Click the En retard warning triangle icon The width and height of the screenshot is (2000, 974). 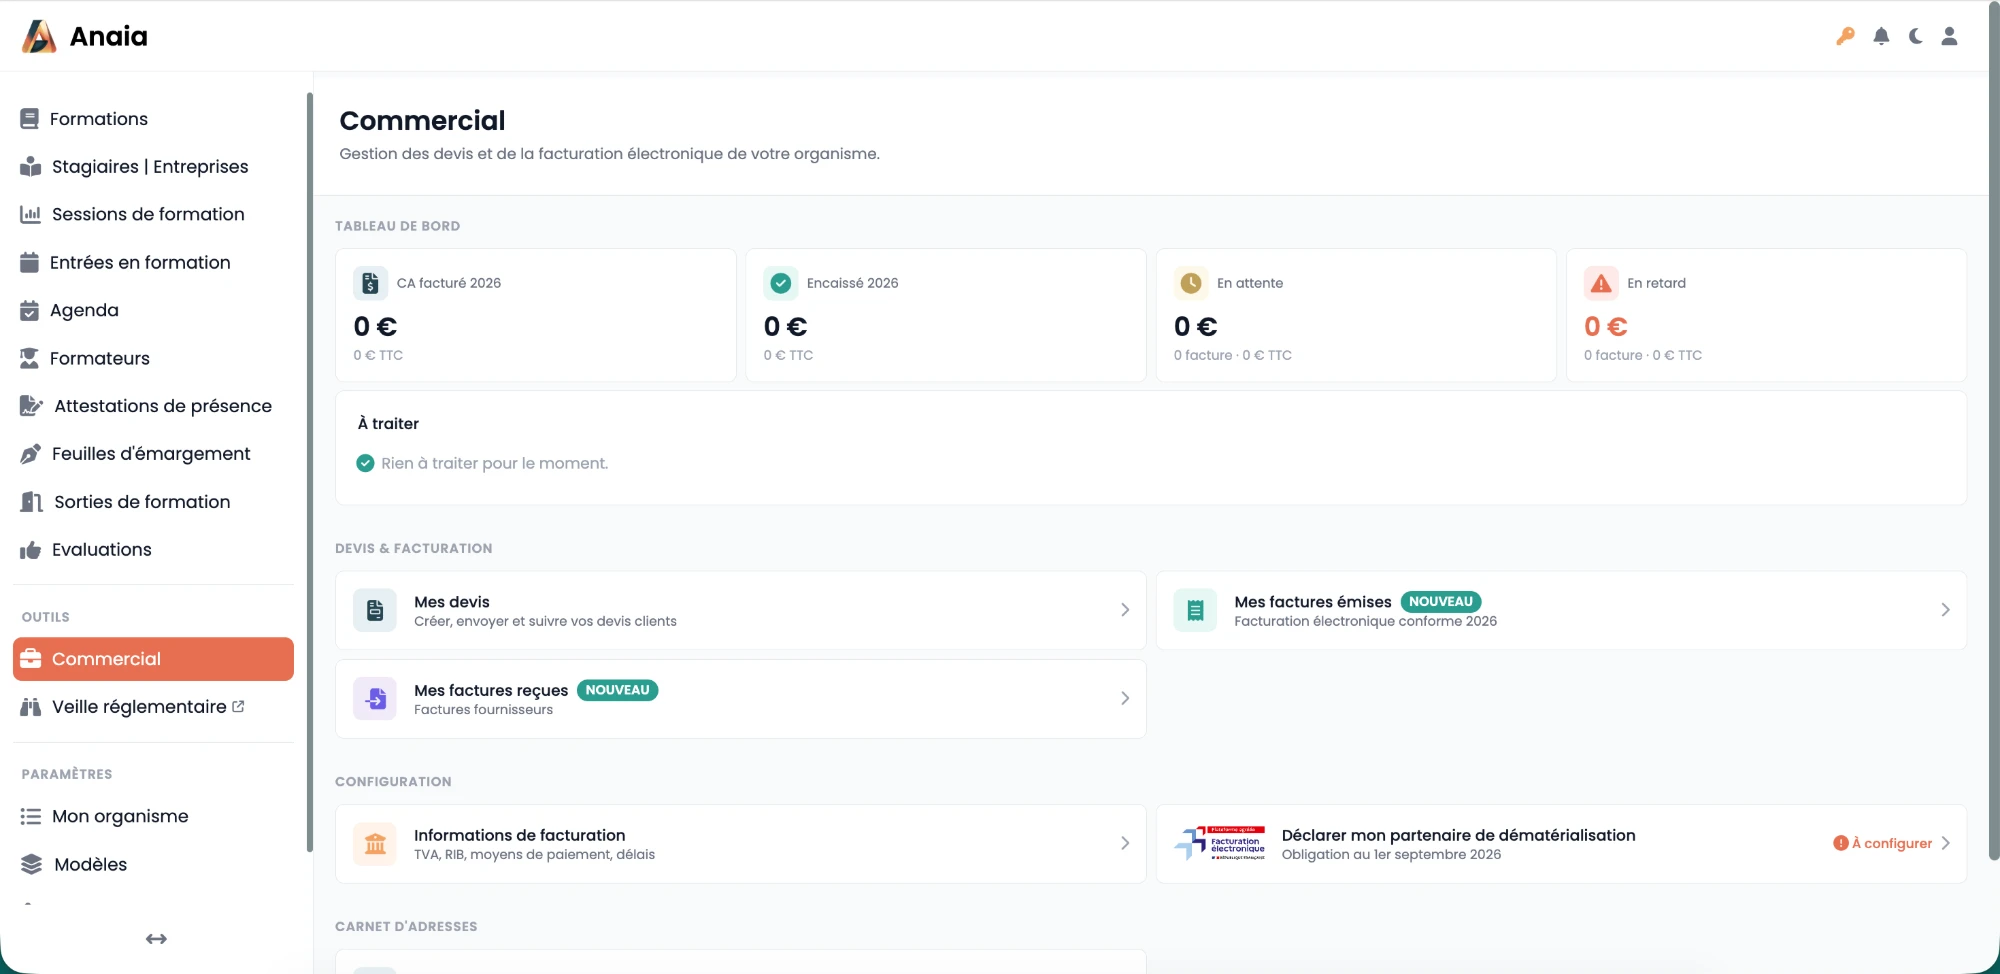point(1601,283)
